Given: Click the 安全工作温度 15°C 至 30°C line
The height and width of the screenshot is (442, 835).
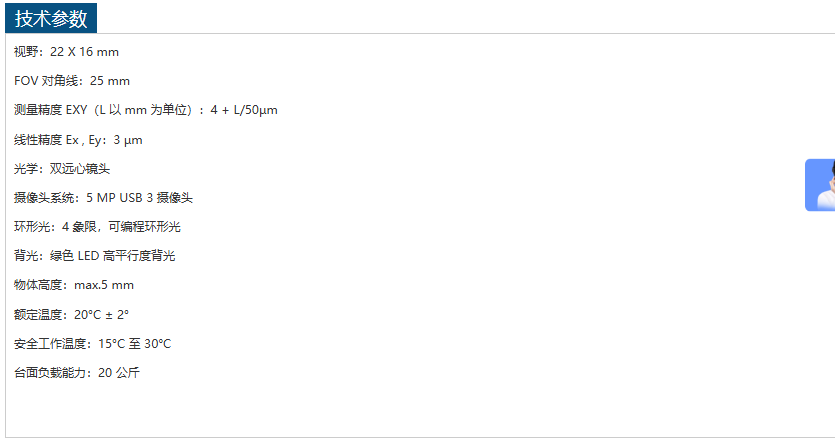Looking at the screenshot, I should click(x=92, y=344).
